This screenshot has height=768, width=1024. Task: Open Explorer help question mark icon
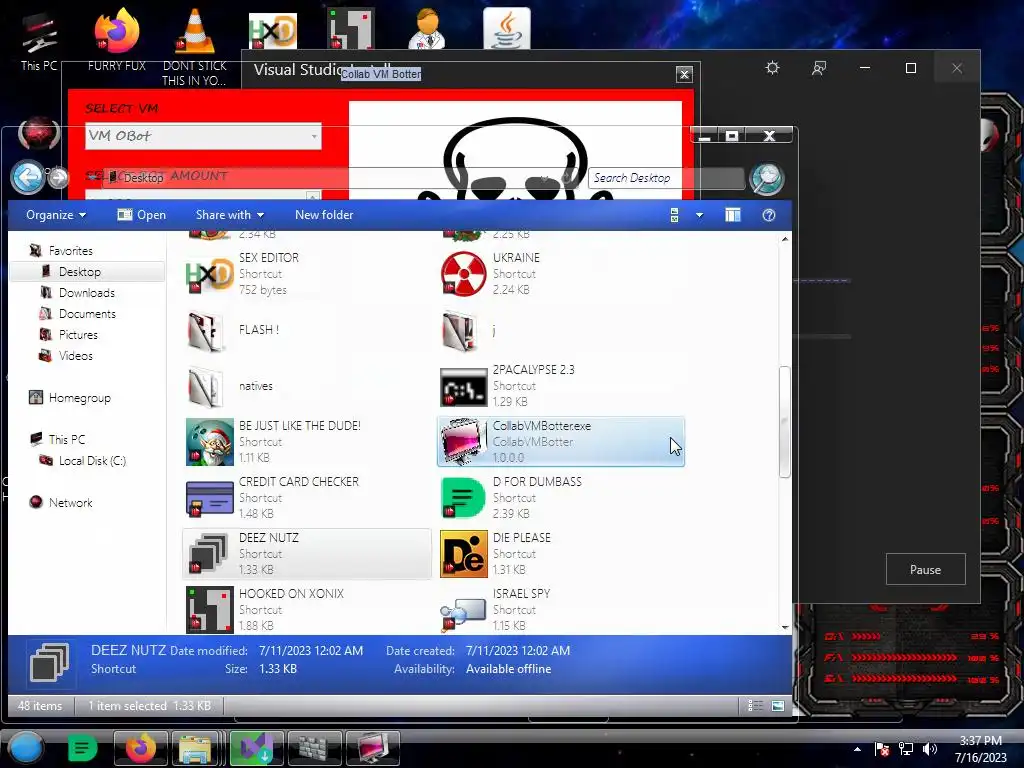769,215
